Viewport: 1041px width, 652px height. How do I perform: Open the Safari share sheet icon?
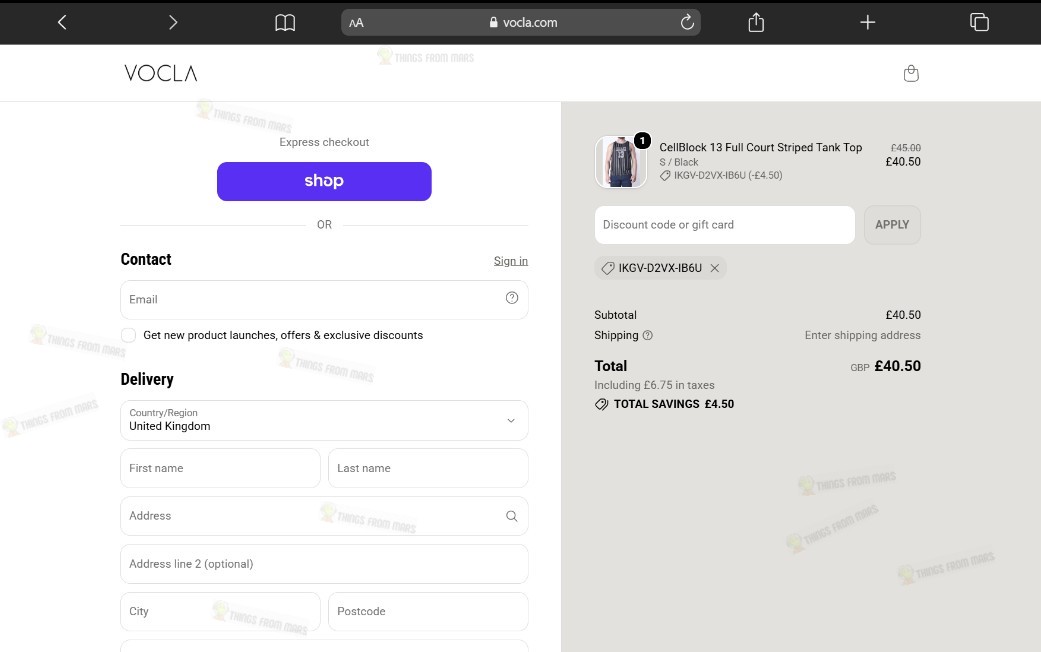pos(756,23)
